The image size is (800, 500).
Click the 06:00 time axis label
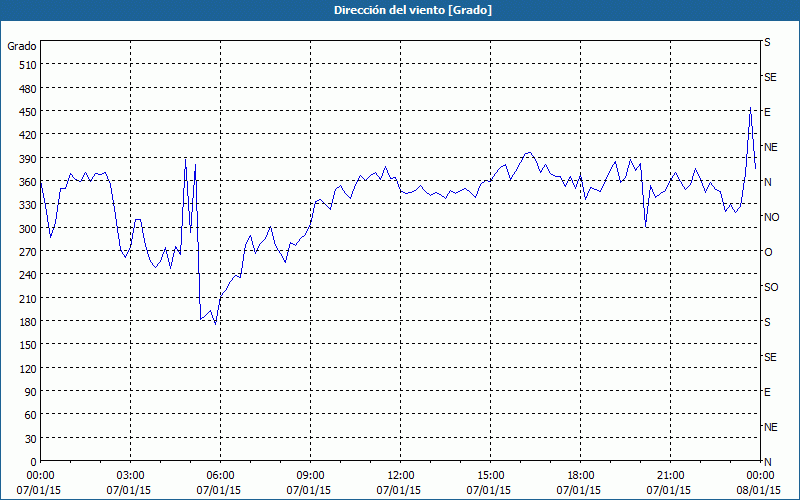219,476
